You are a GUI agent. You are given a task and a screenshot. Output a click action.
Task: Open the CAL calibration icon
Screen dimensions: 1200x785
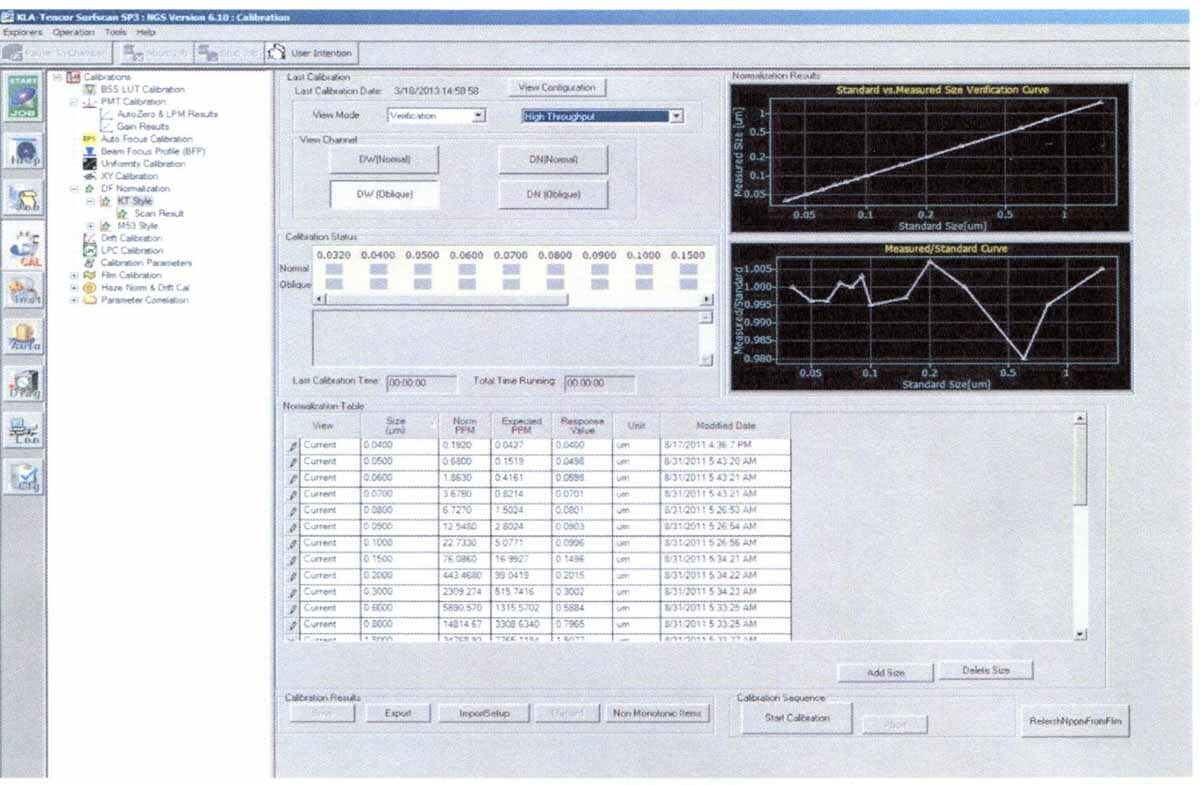pyautogui.click(x=25, y=248)
